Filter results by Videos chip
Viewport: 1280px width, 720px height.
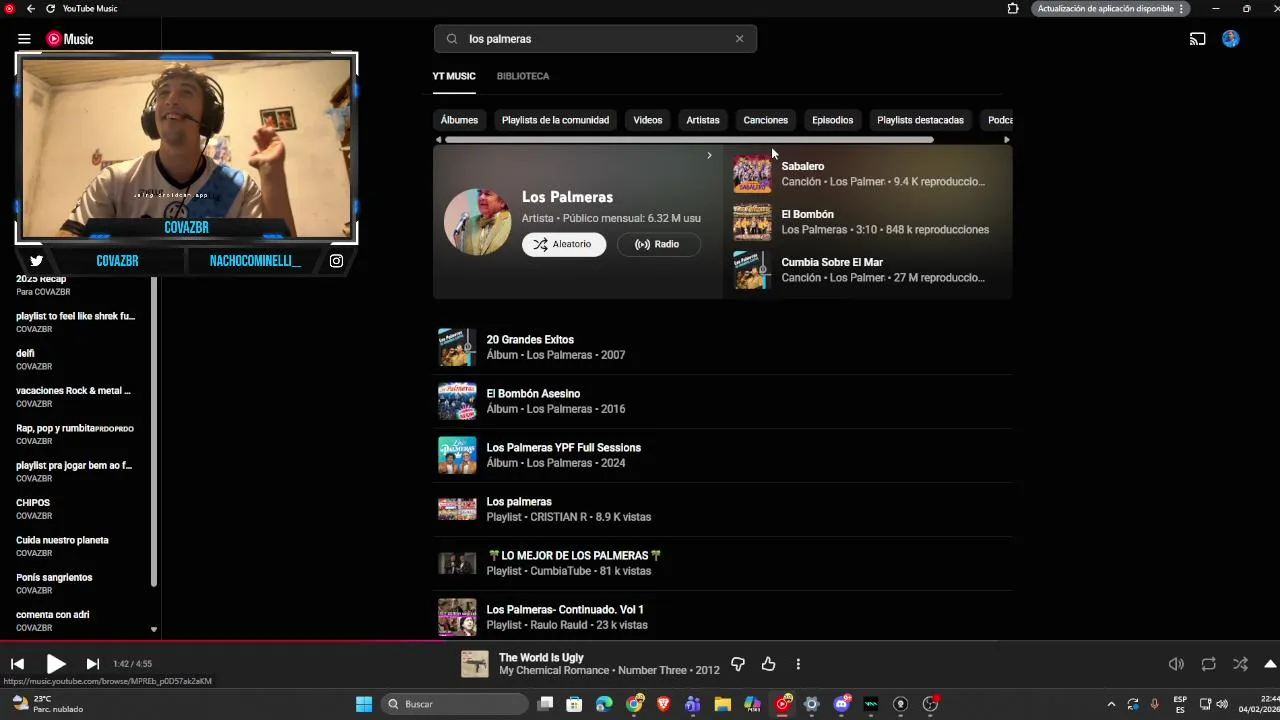click(x=647, y=120)
